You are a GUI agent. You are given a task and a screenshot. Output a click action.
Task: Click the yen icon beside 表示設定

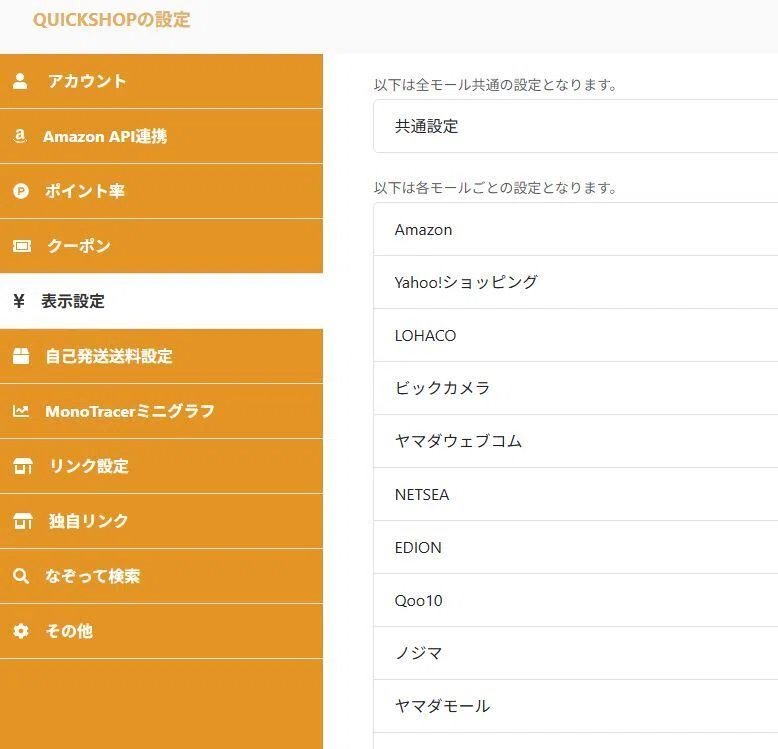[19, 301]
